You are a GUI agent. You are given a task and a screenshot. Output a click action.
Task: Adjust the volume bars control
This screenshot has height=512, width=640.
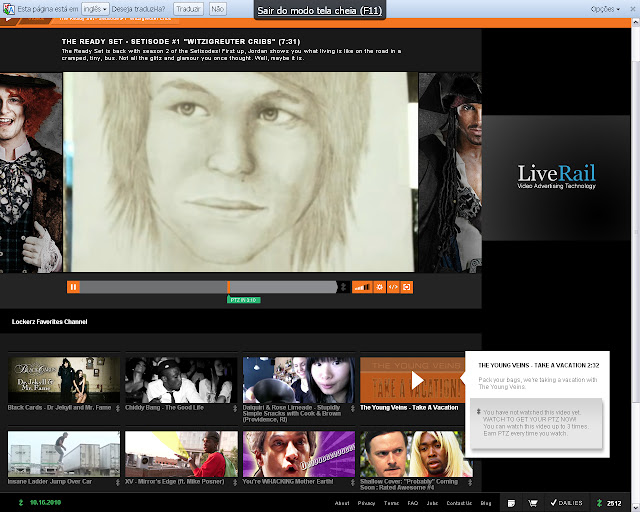[362, 287]
